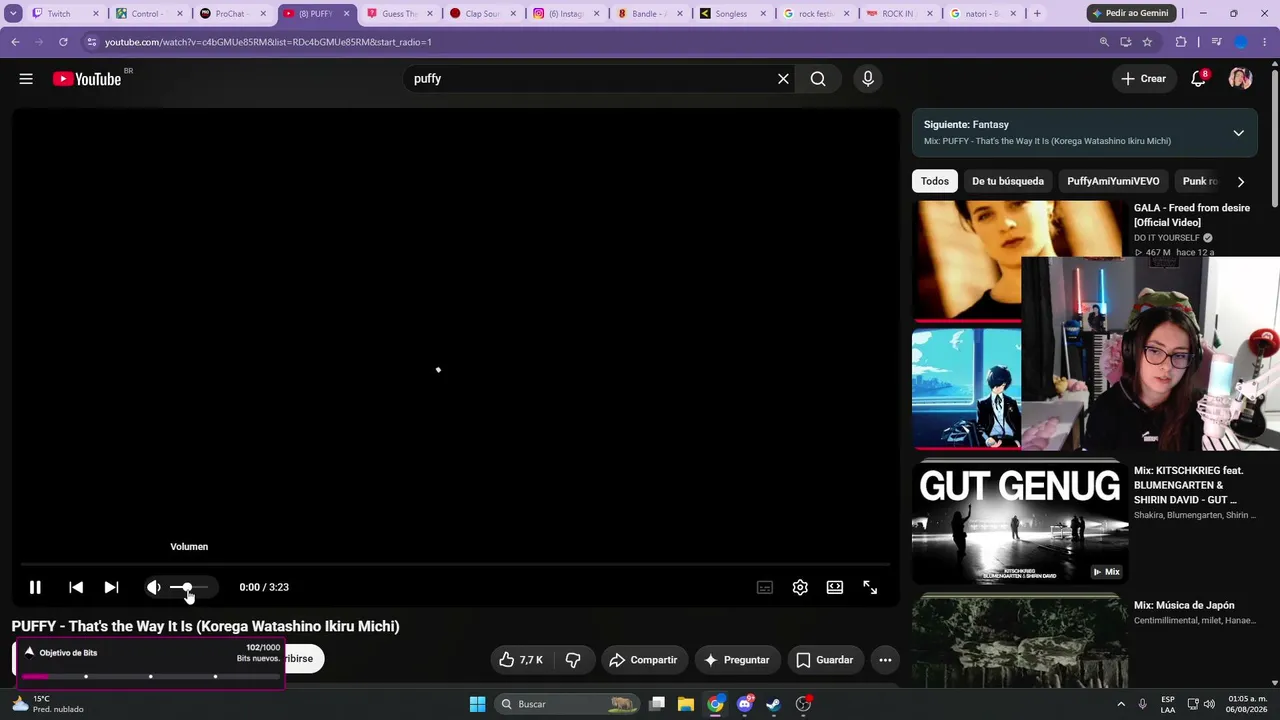Open the Crear menu
This screenshot has width=1280, height=720.
click(x=1144, y=79)
